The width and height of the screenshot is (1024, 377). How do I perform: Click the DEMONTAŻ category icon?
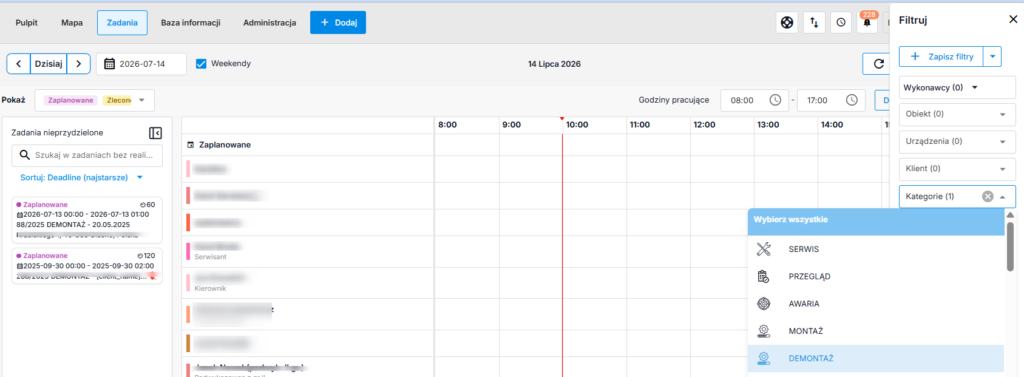763,359
